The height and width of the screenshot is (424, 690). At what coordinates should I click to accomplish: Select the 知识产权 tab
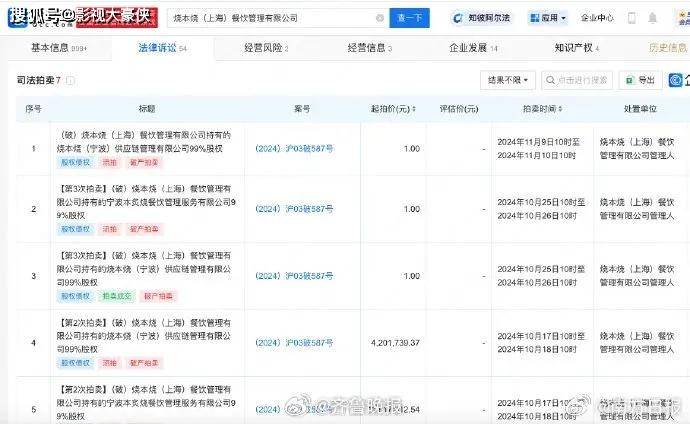[x=576, y=48]
